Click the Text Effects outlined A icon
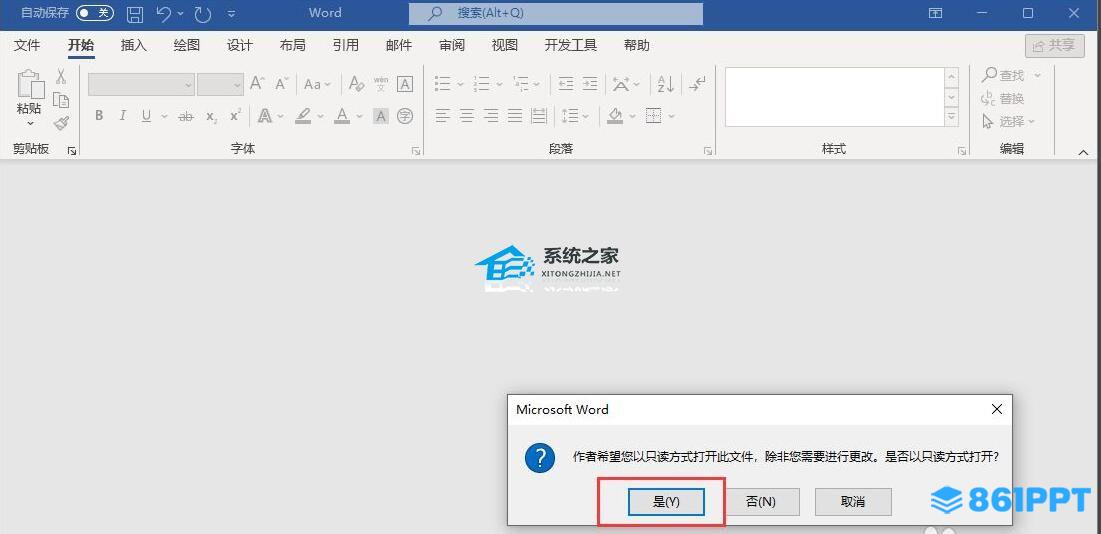 coord(265,116)
